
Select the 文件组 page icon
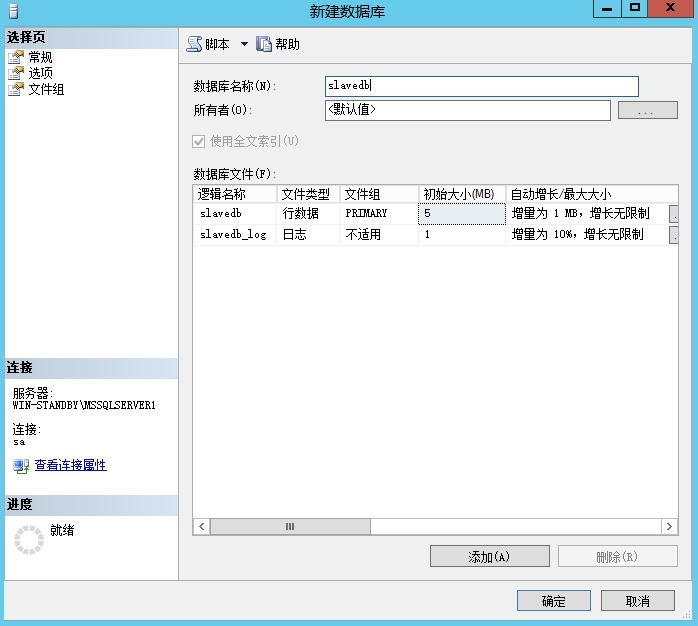tap(16, 90)
